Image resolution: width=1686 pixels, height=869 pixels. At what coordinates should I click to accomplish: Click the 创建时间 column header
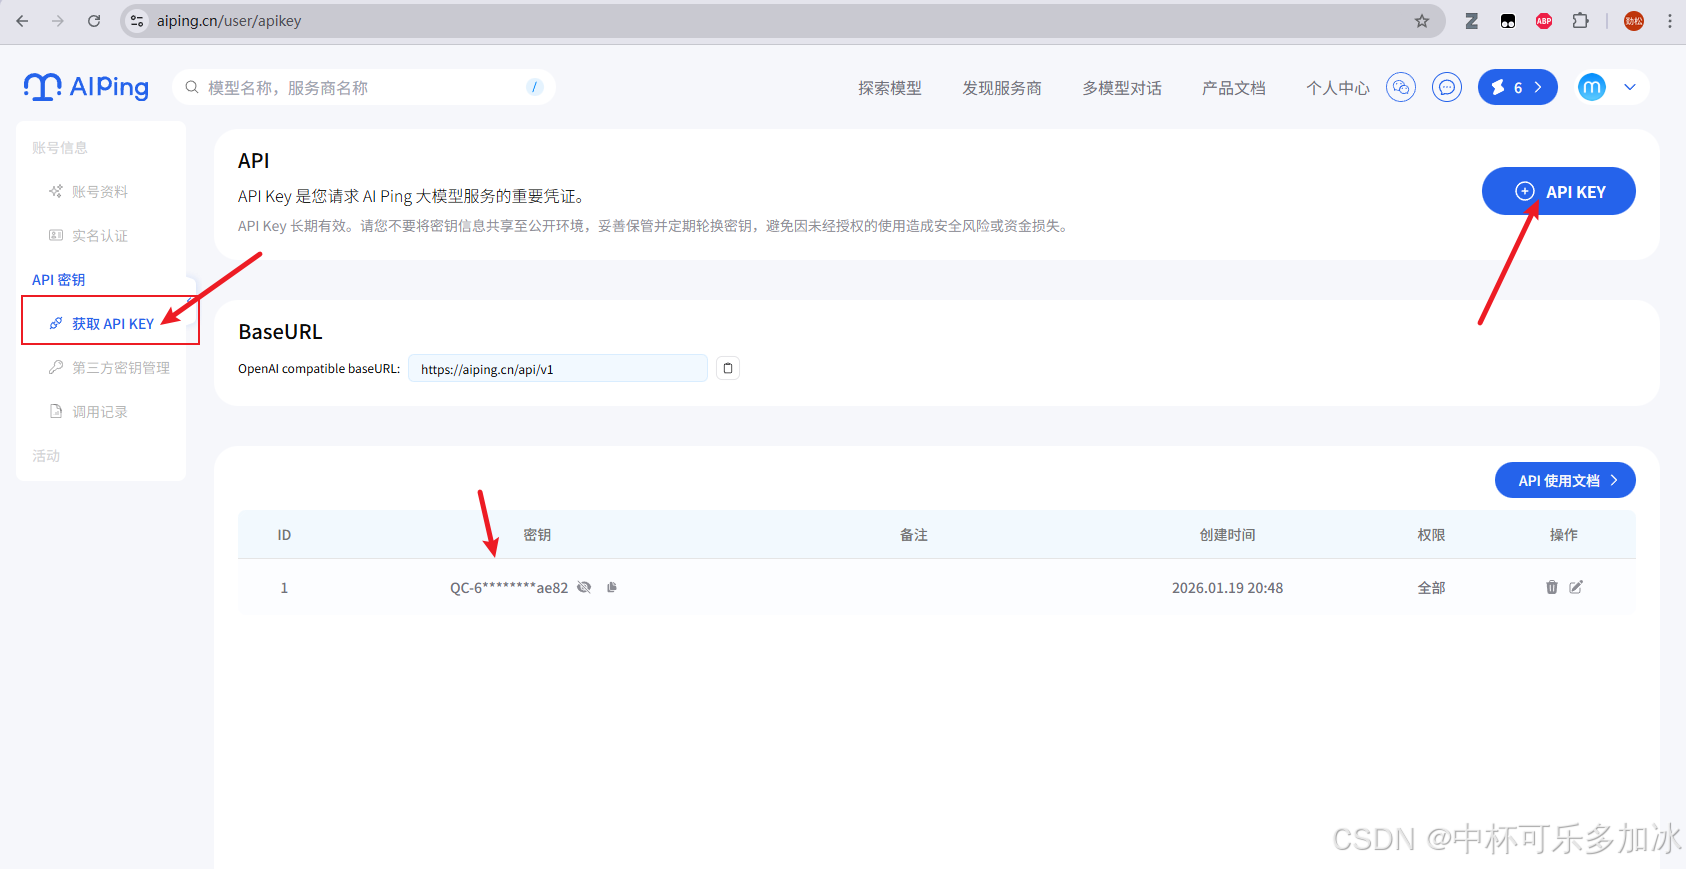(x=1227, y=535)
